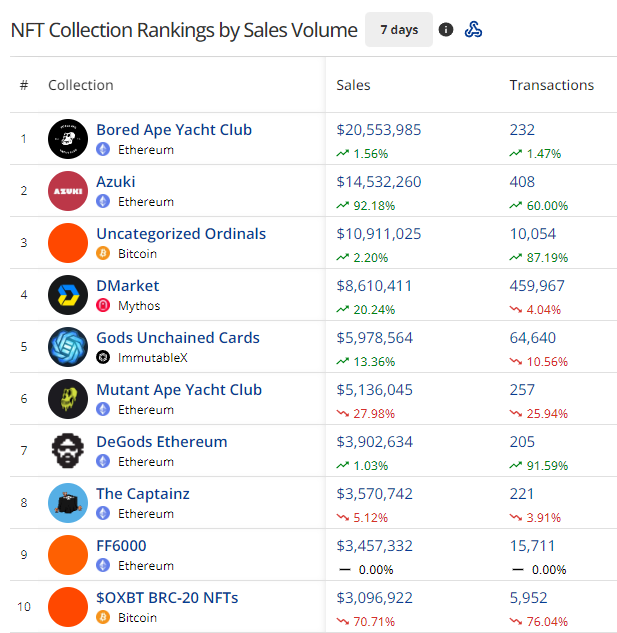Click DMarket transactions count 459,967
The width and height of the screenshot is (617, 633).
coord(537,286)
